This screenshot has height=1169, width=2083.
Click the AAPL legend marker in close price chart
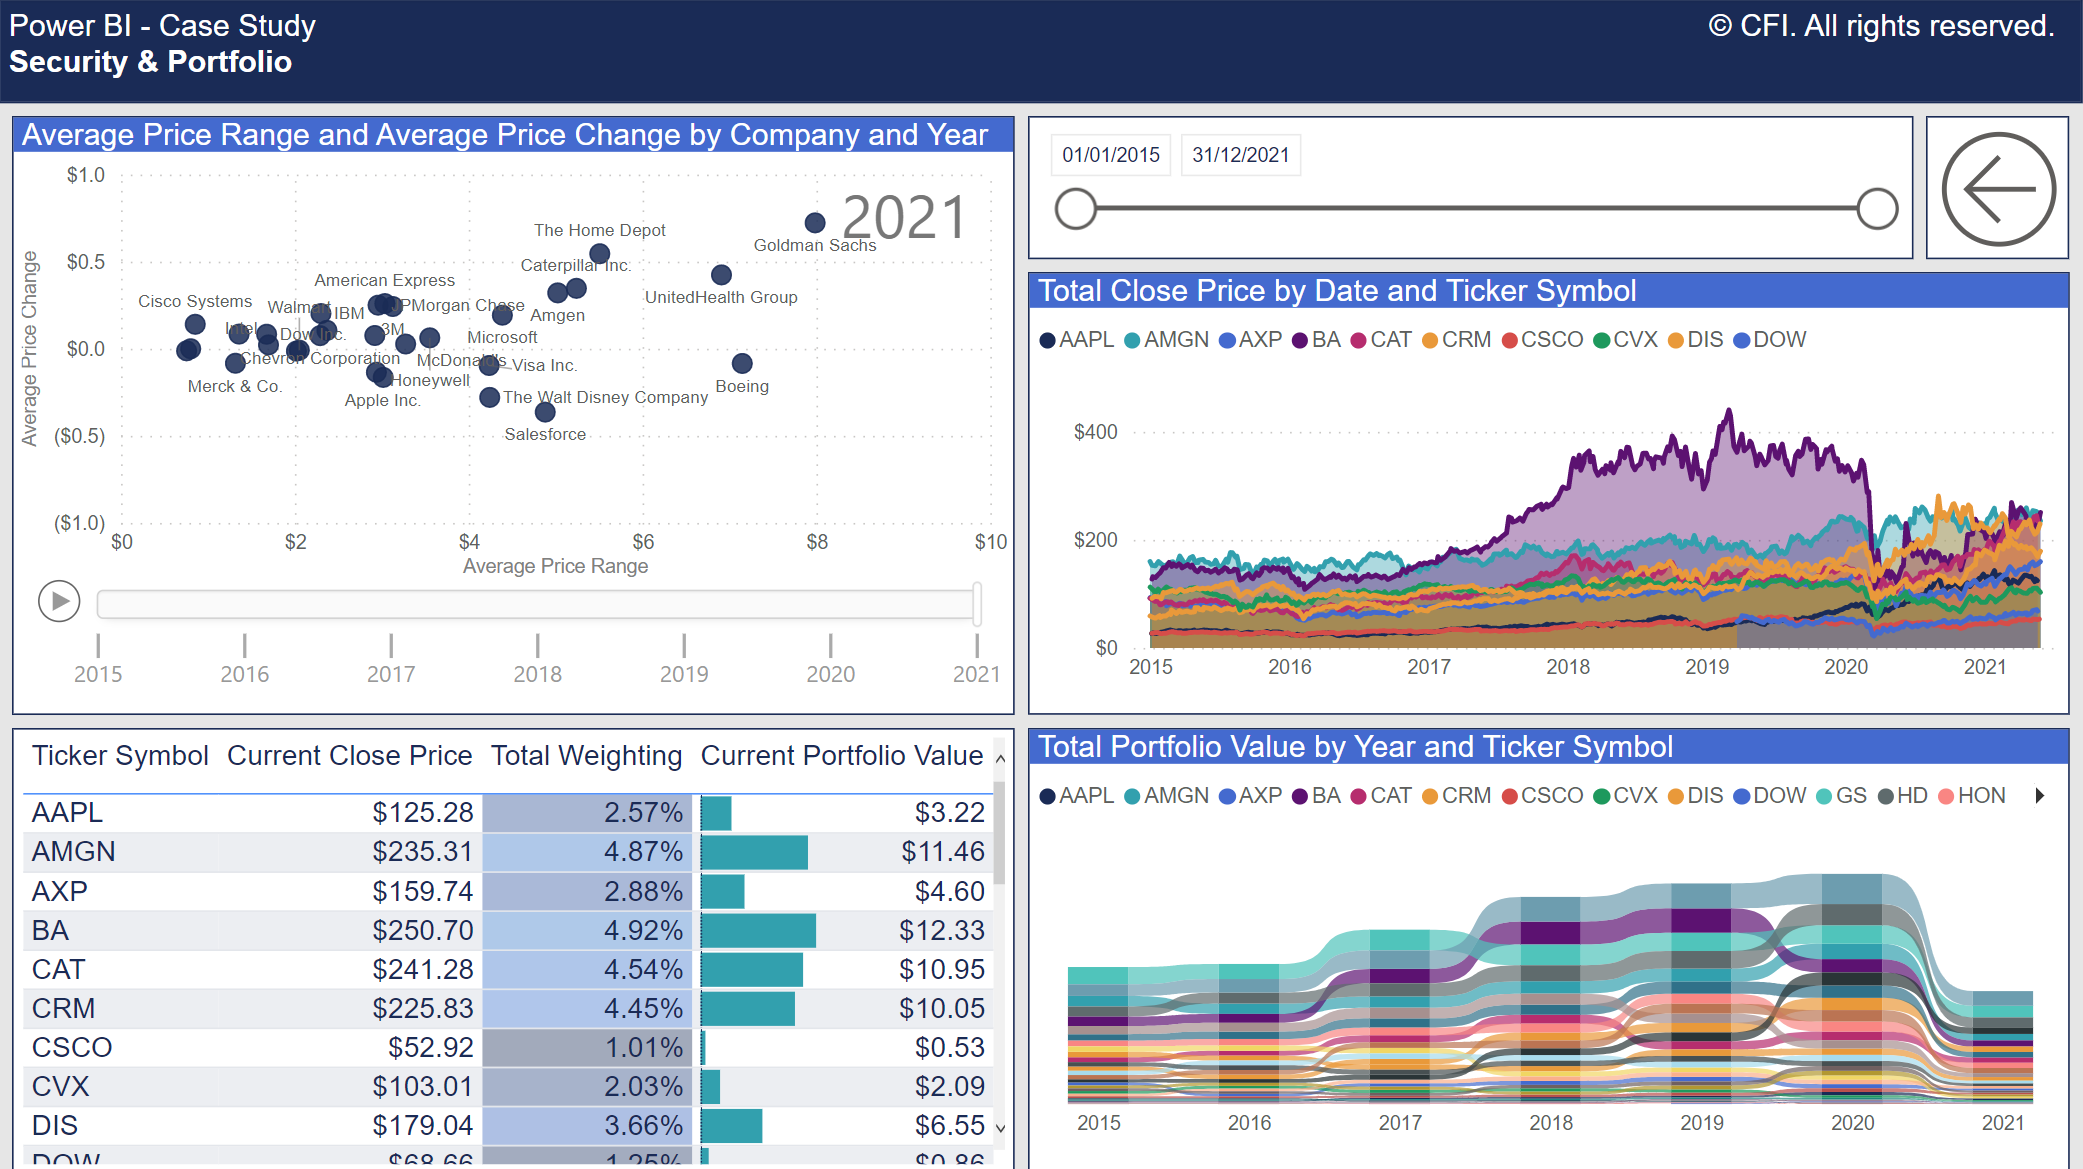click(1048, 340)
